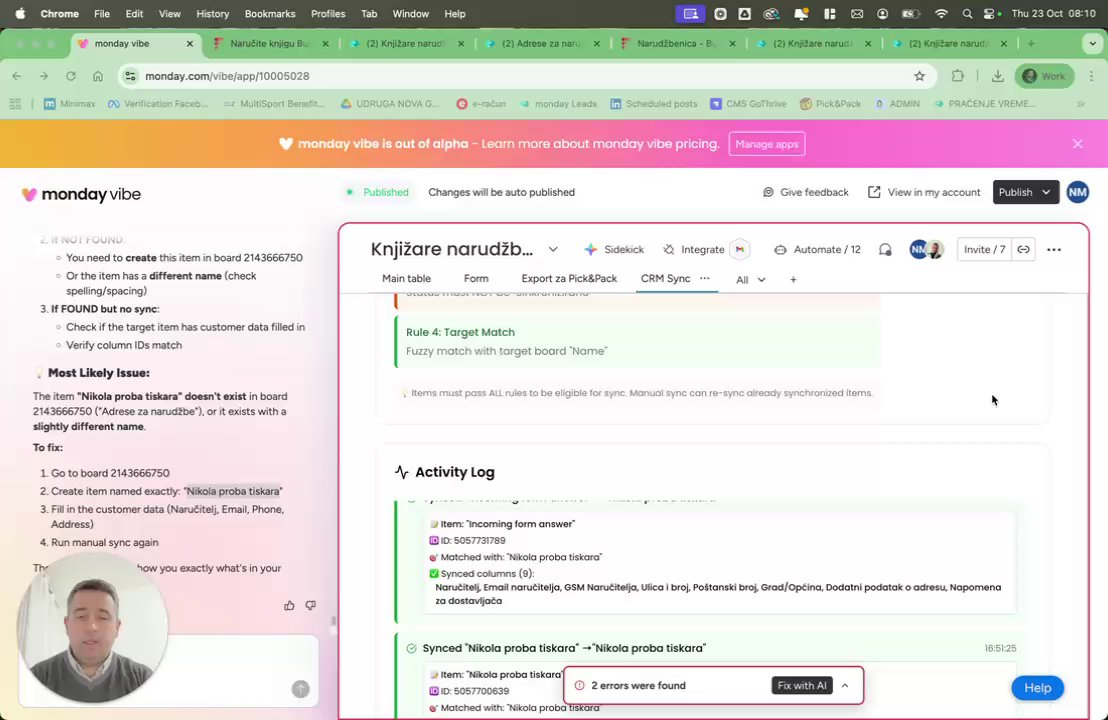The image size is (1108, 720).
Task: Switch to Naručite knjigu browser tab
Action: tap(271, 44)
